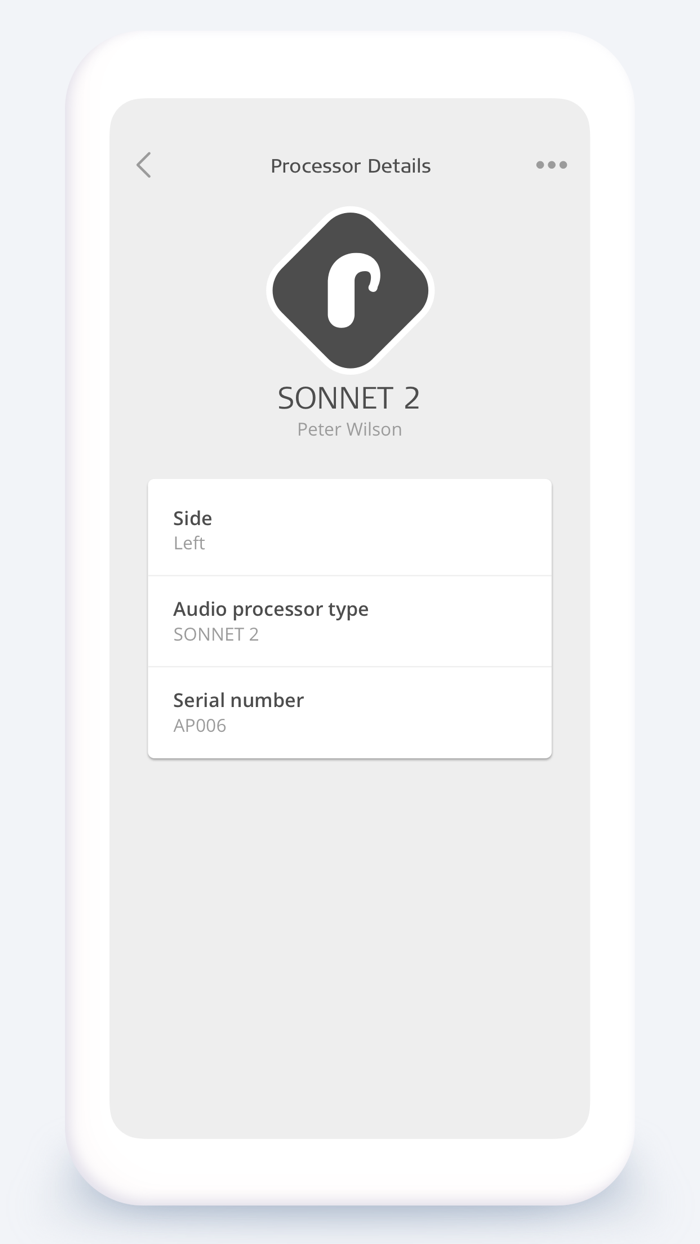
Task: Select the Left side setting
Action: tap(189, 543)
